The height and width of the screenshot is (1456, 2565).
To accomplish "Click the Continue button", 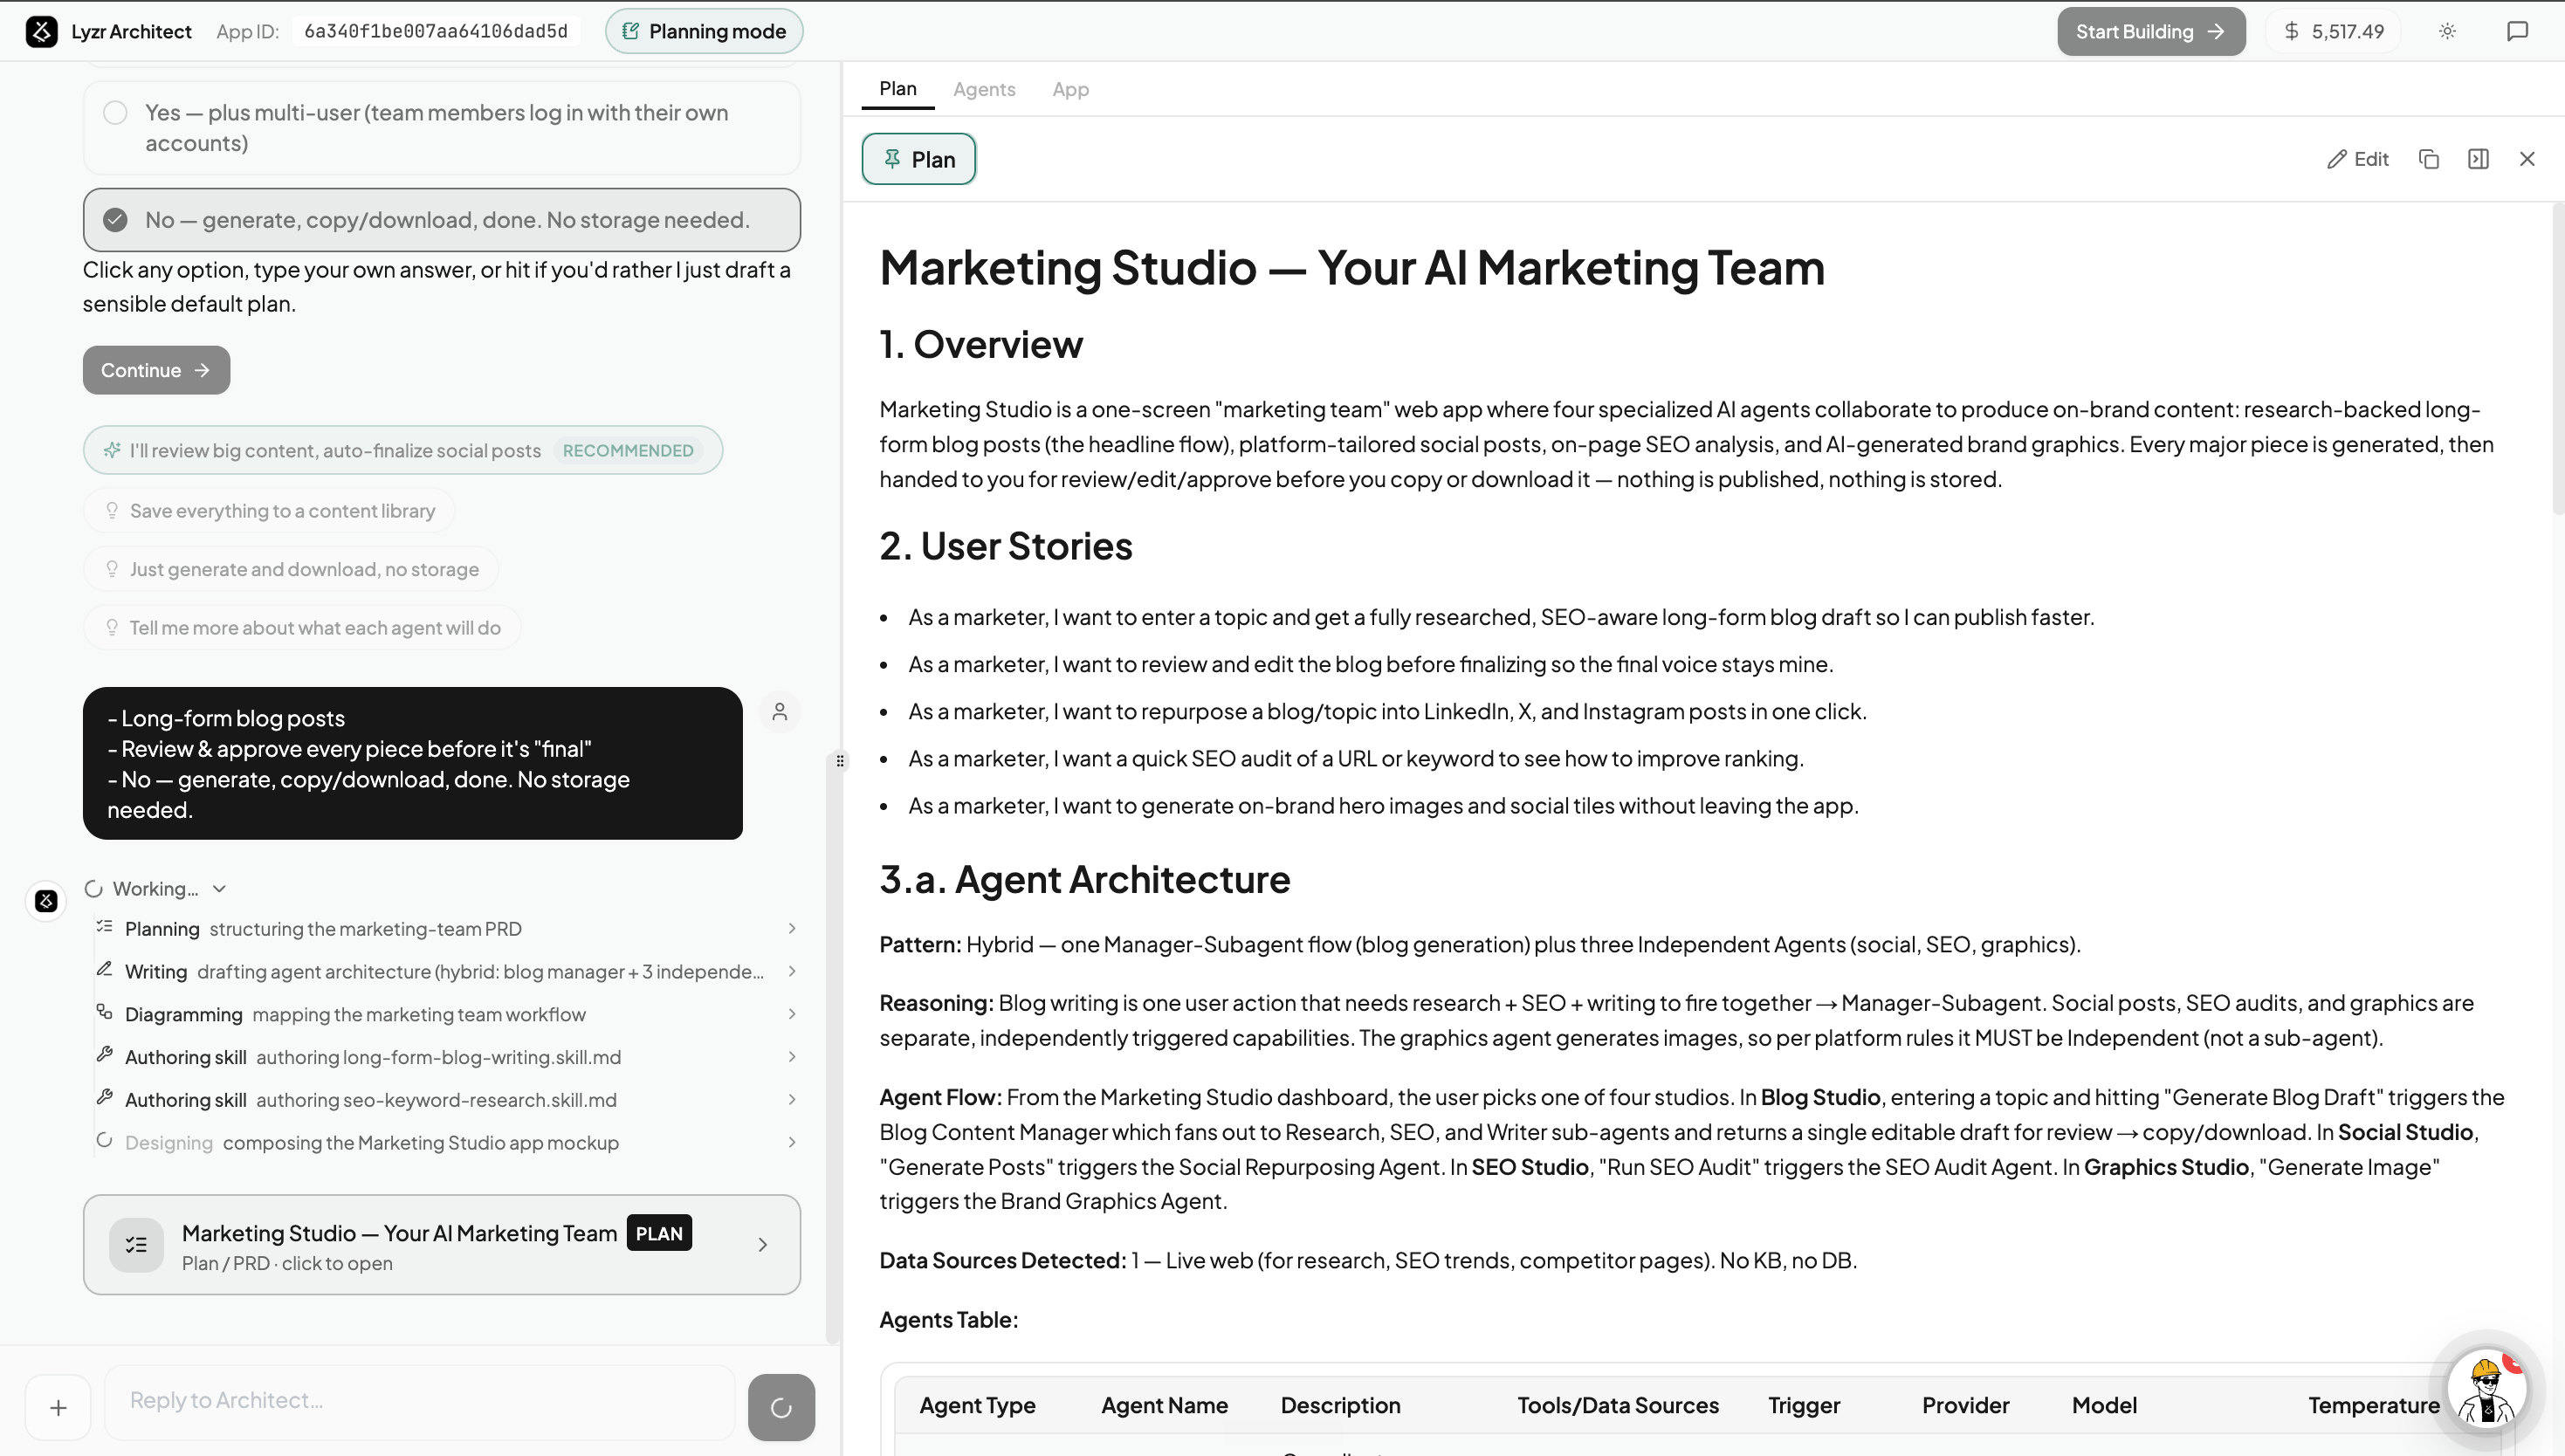I will coord(156,370).
